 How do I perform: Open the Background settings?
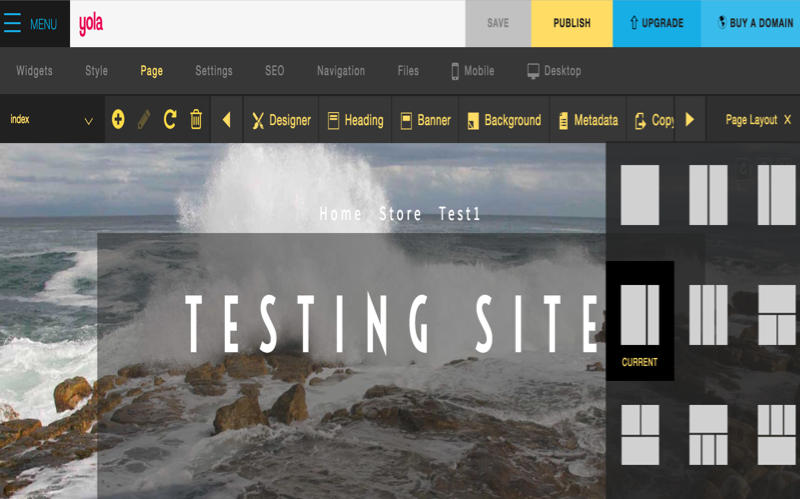[503, 120]
